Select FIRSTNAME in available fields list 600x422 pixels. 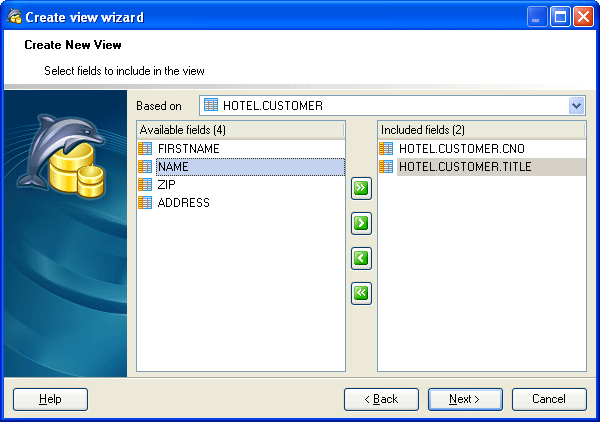[188, 149]
